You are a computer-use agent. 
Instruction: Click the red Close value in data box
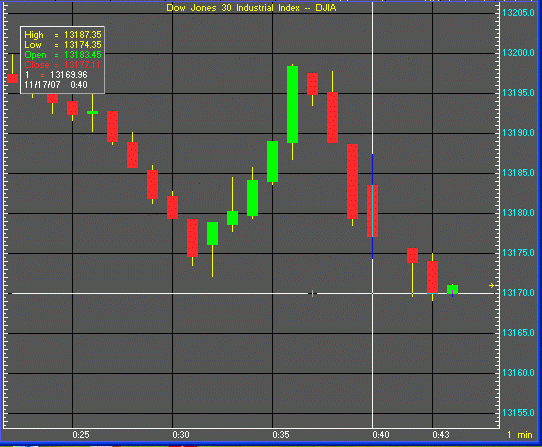coord(82,65)
